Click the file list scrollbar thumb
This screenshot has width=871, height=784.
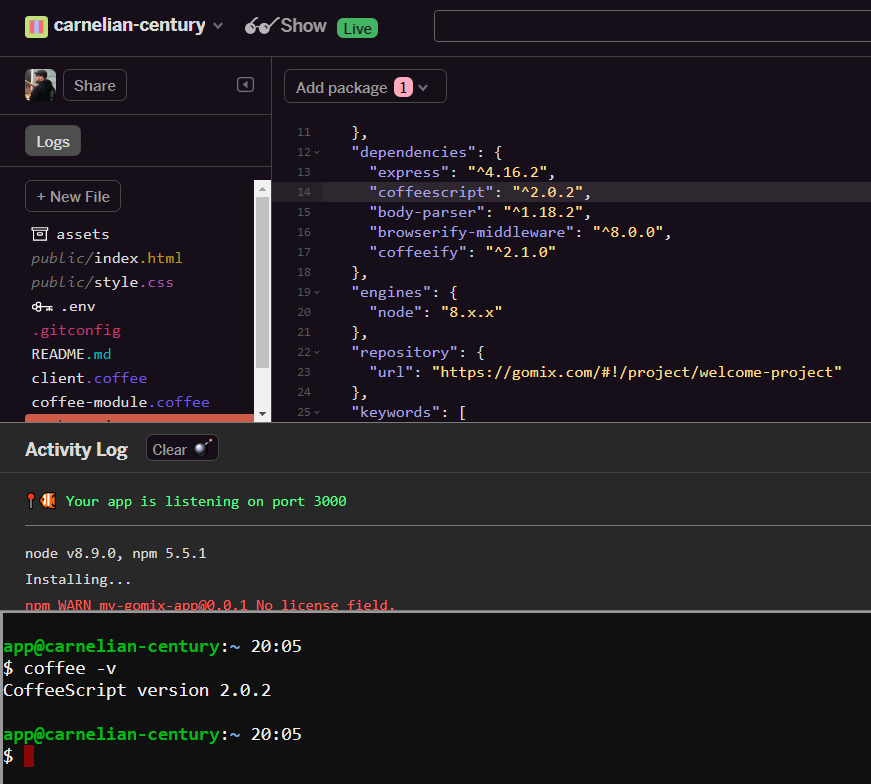(262, 282)
